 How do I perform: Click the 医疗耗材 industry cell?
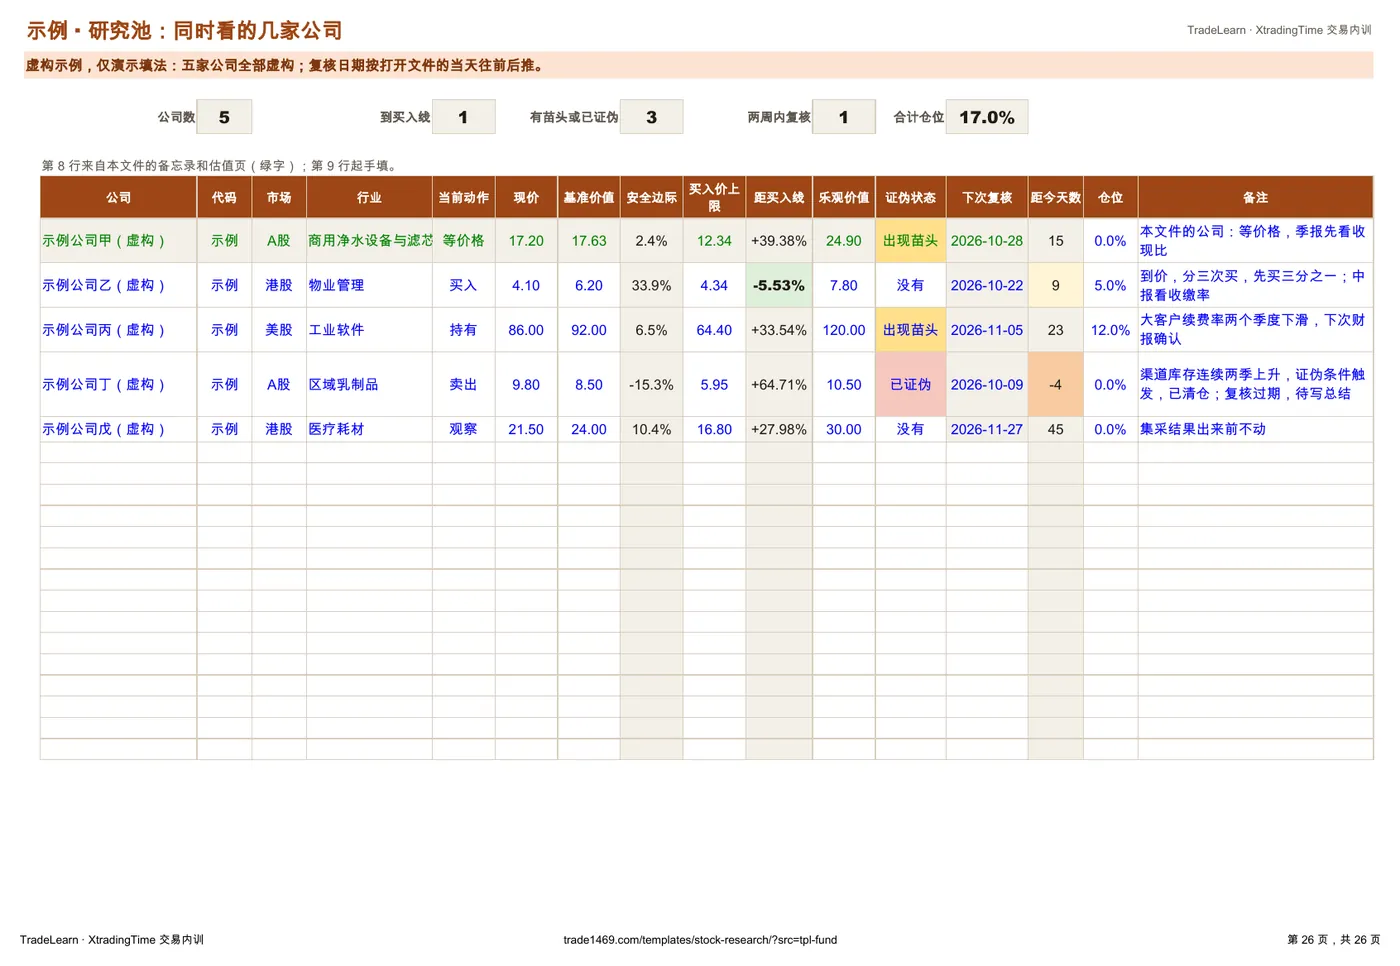click(x=369, y=429)
